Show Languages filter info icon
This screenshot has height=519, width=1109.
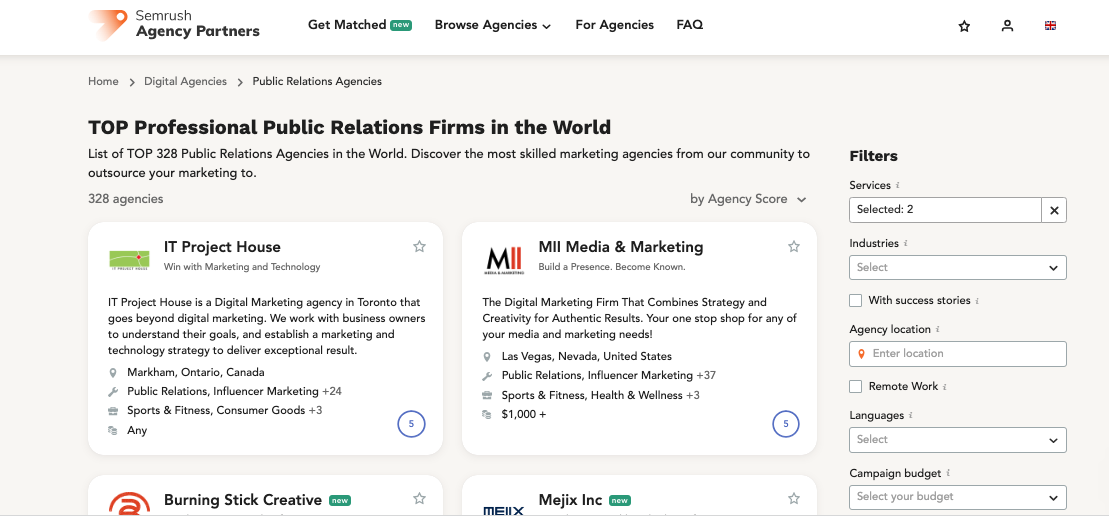(x=911, y=416)
